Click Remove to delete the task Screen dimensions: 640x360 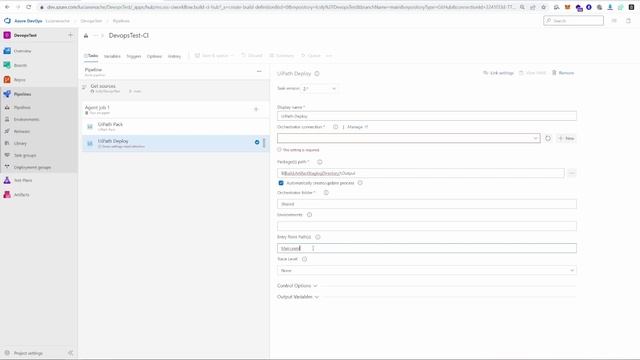point(563,73)
